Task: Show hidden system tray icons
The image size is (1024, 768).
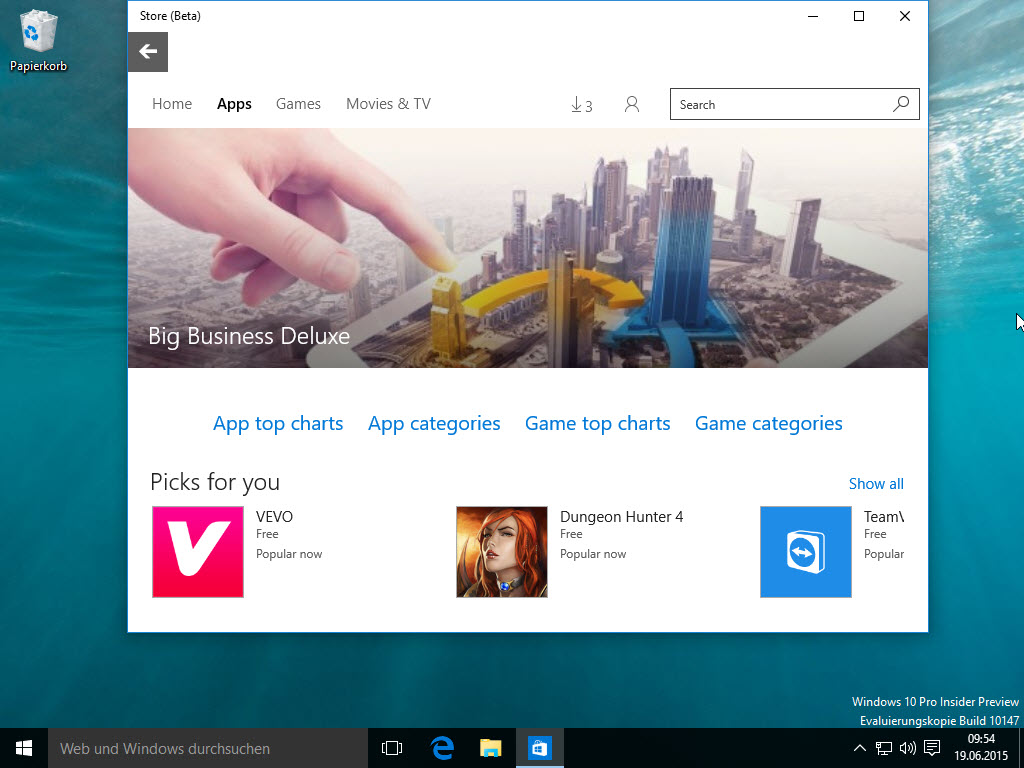Action: [860, 748]
